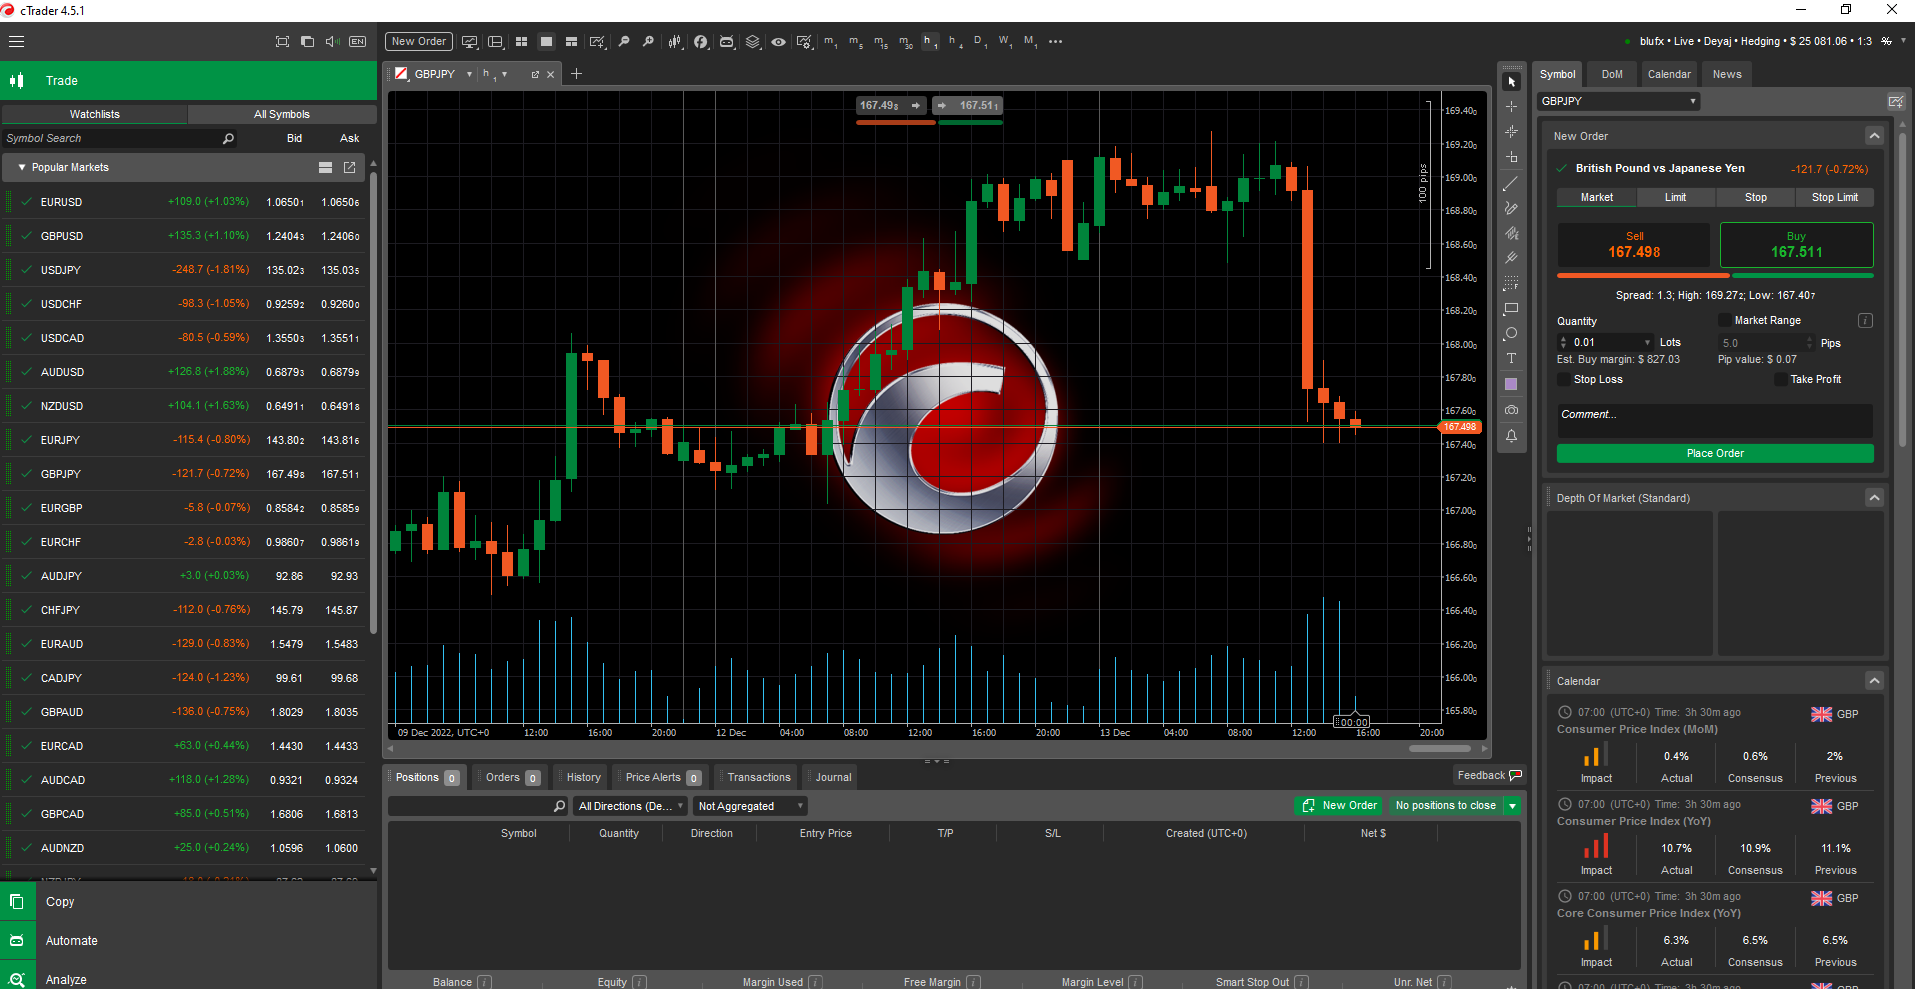Toggle the viewing options eye icon
This screenshot has width=1915, height=989.
[x=778, y=42]
